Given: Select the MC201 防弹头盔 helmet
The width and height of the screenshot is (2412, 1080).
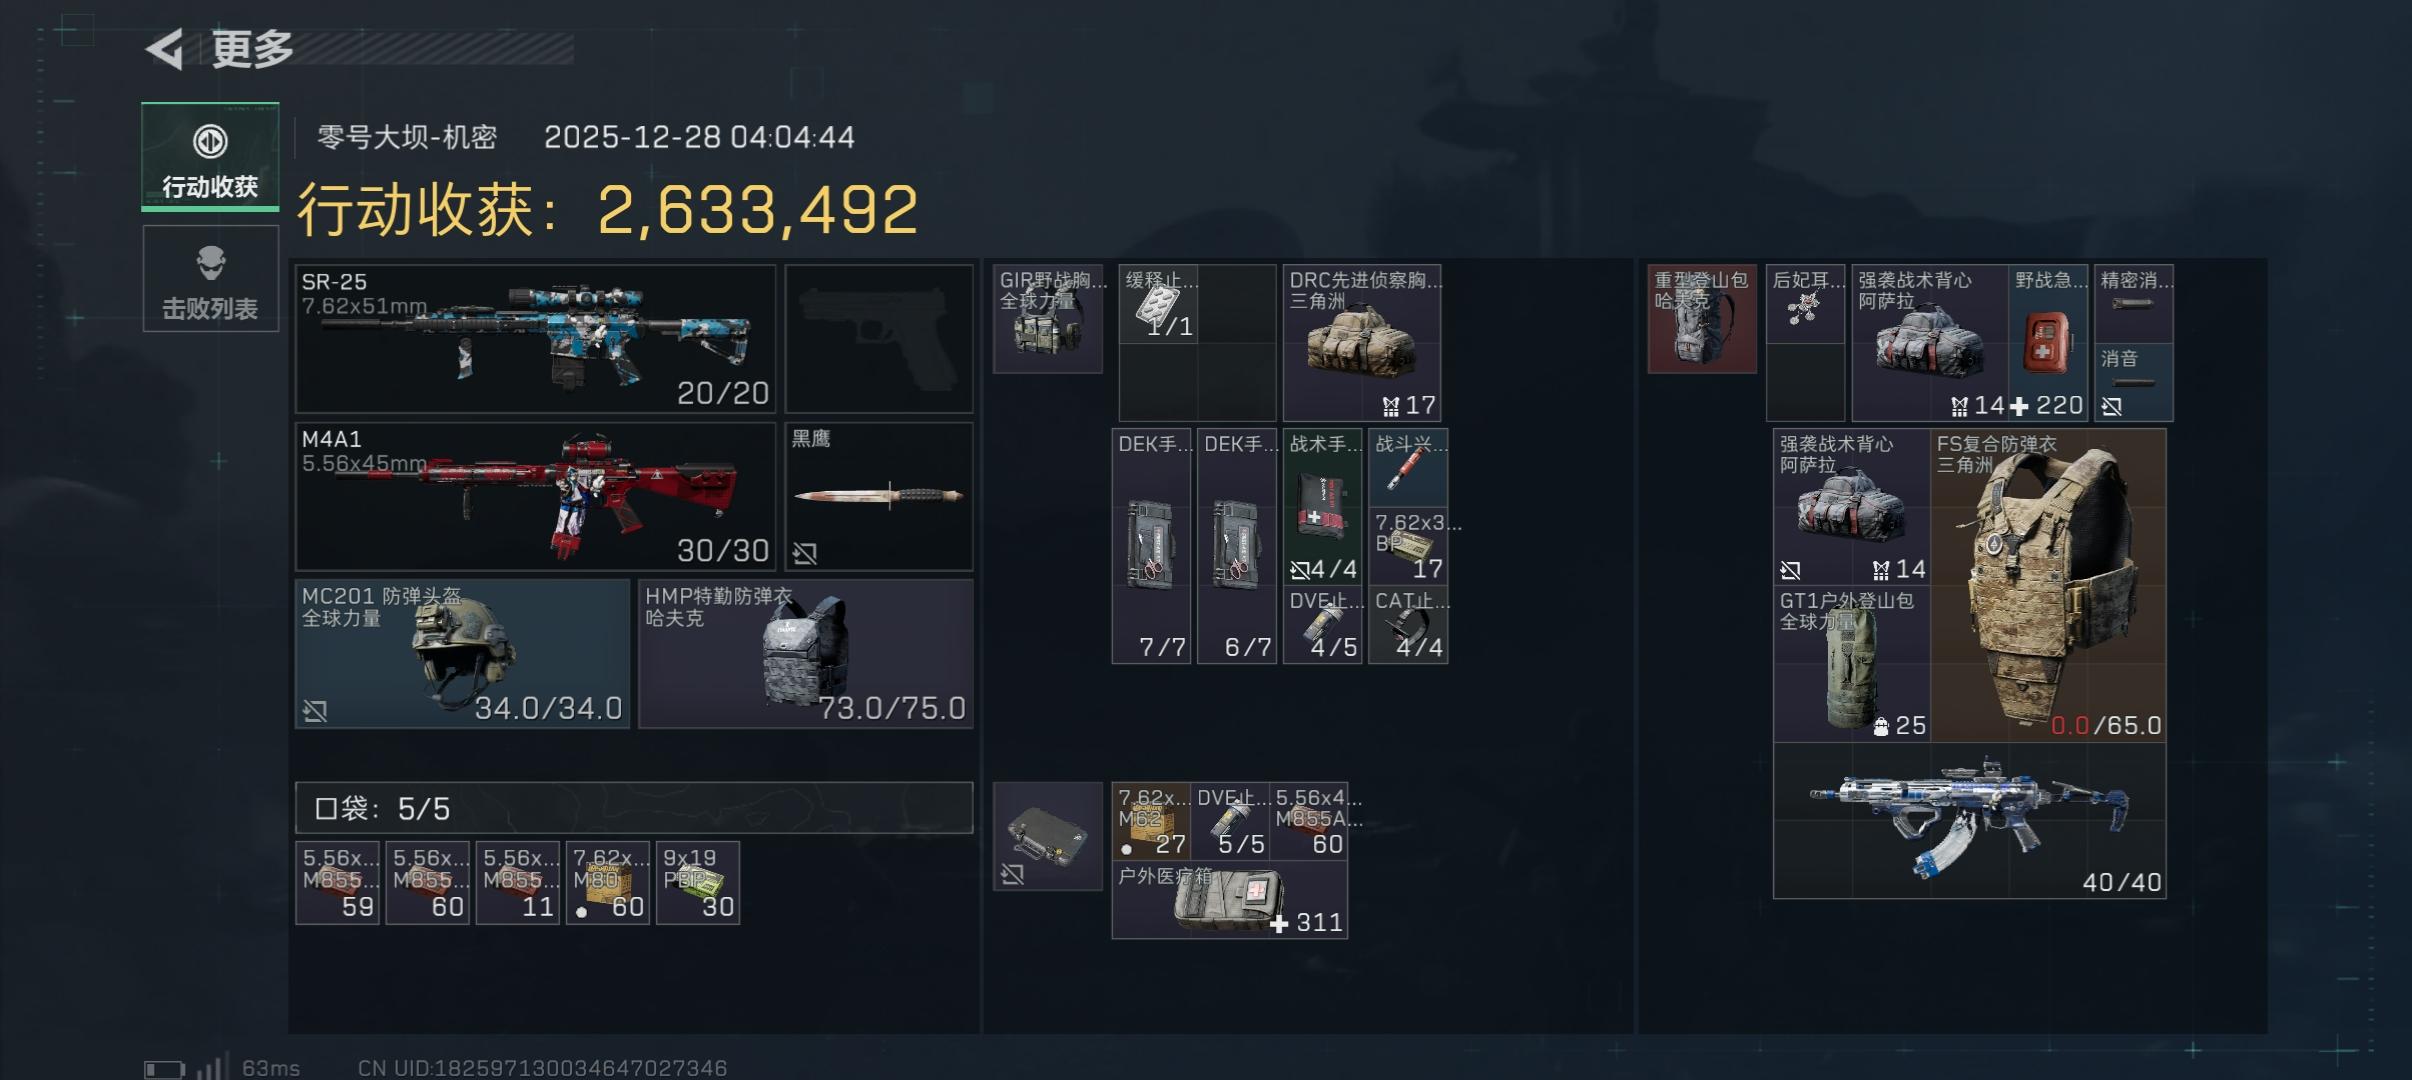Looking at the screenshot, I should pyautogui.click(x=463, y=654).
